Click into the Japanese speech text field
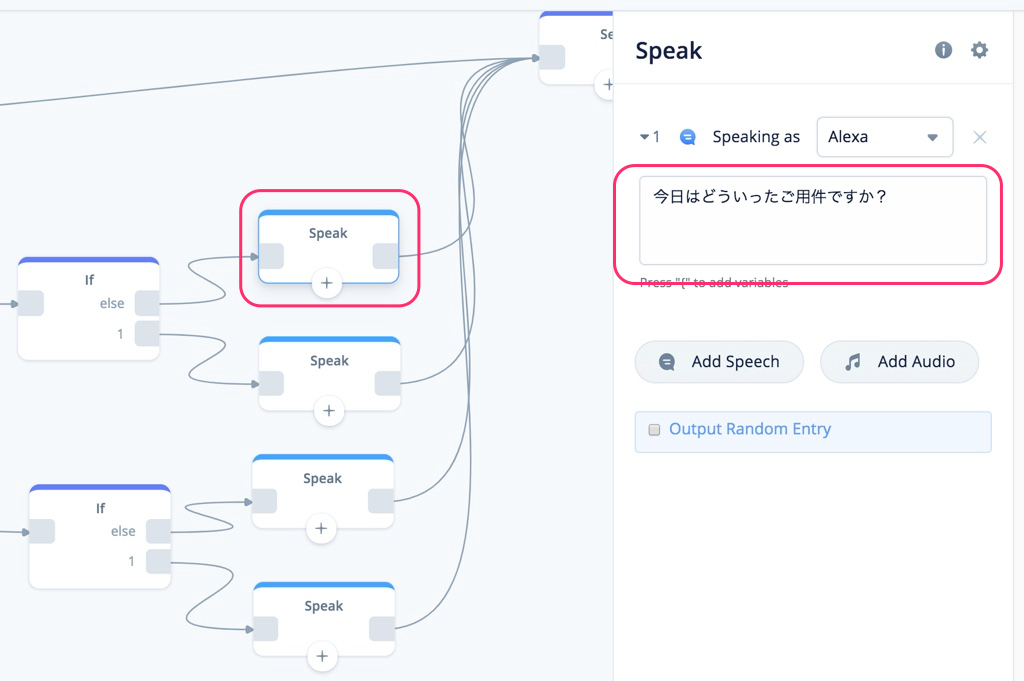 [x=812, y=221]
